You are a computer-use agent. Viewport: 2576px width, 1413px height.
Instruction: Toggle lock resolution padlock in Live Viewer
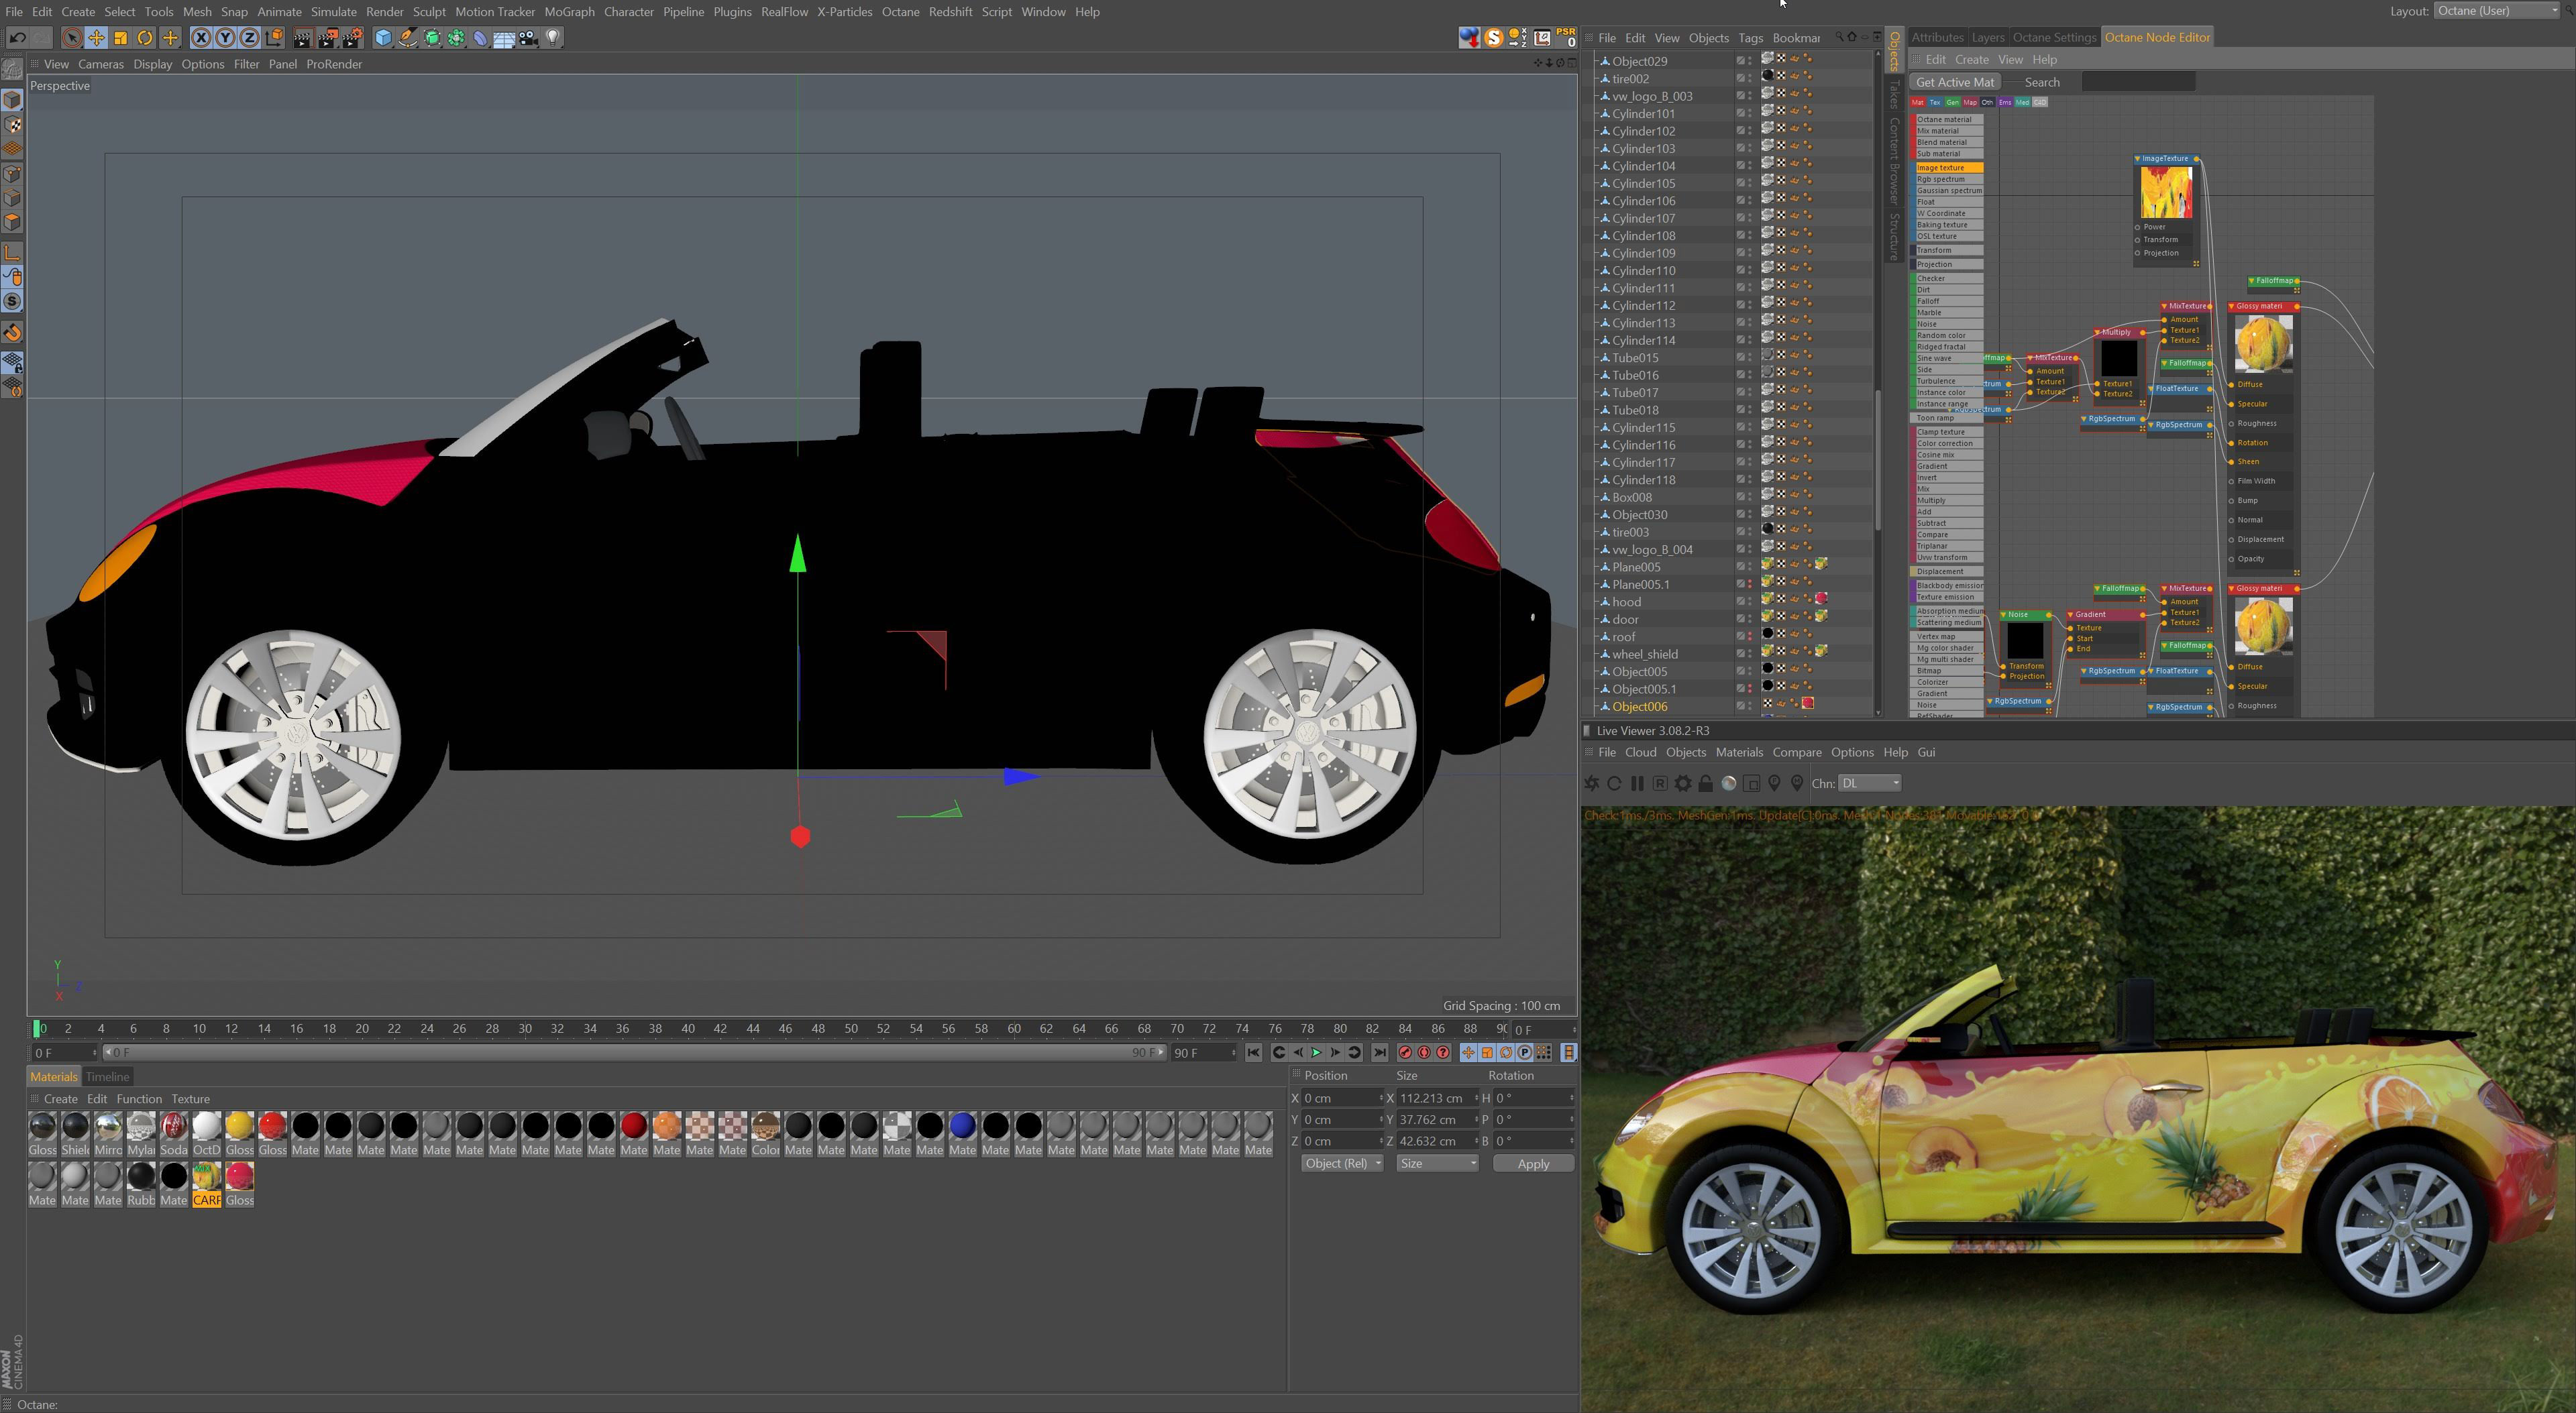click(1706, 784)
